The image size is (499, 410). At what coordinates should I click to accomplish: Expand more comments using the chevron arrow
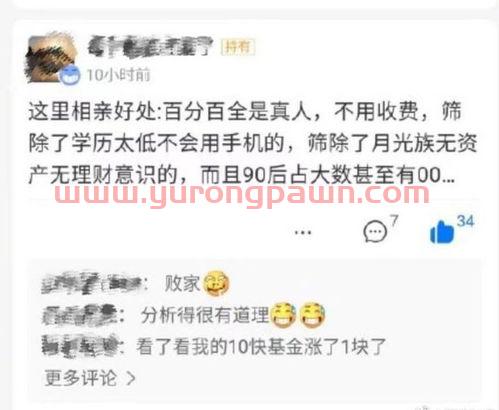coord(131,378)
